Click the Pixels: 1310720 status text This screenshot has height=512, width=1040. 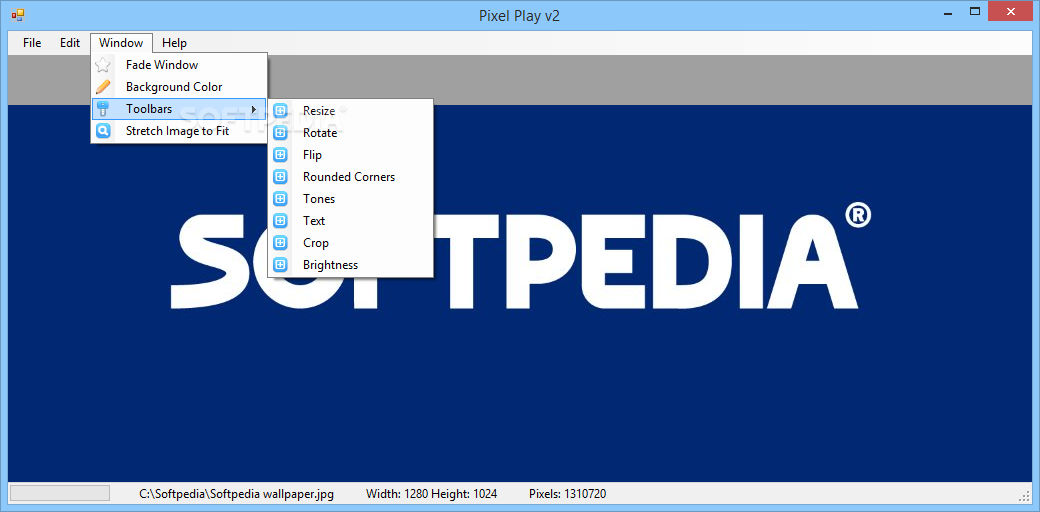point(567,493)
